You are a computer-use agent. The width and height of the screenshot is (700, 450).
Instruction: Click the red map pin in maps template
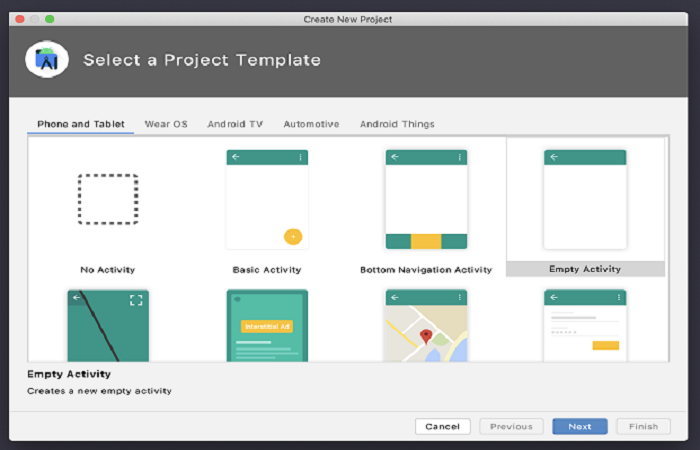(x=426, y=336)
